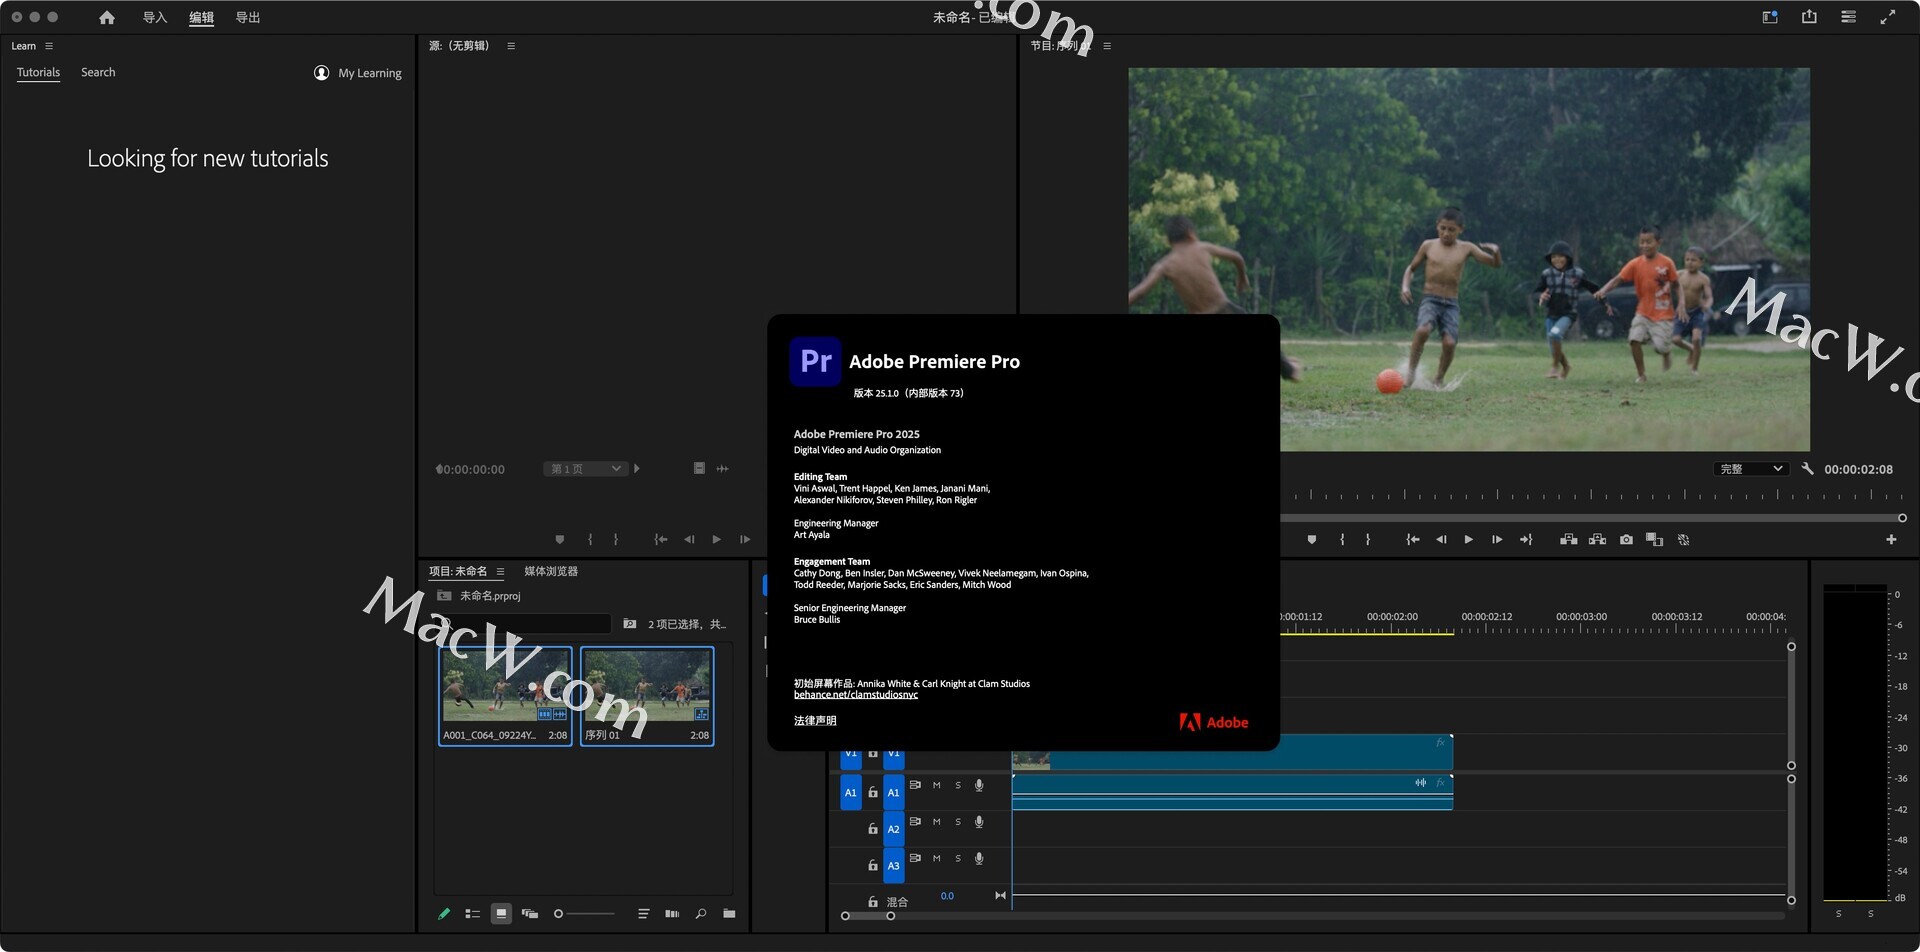Step back one frame in Source monitor

[x=689, y=539]
